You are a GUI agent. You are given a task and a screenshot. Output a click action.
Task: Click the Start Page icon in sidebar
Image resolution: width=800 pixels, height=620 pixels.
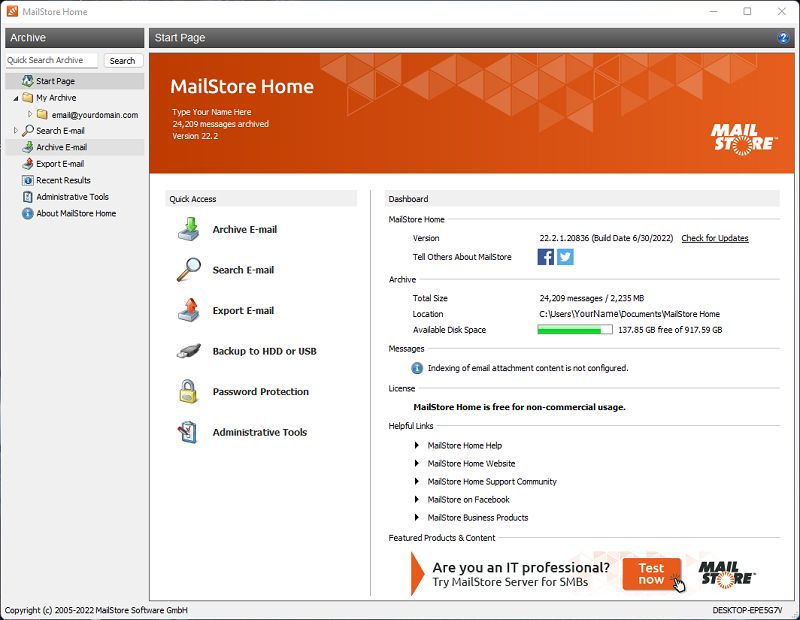pyautogui.click(x=28, y=81)
